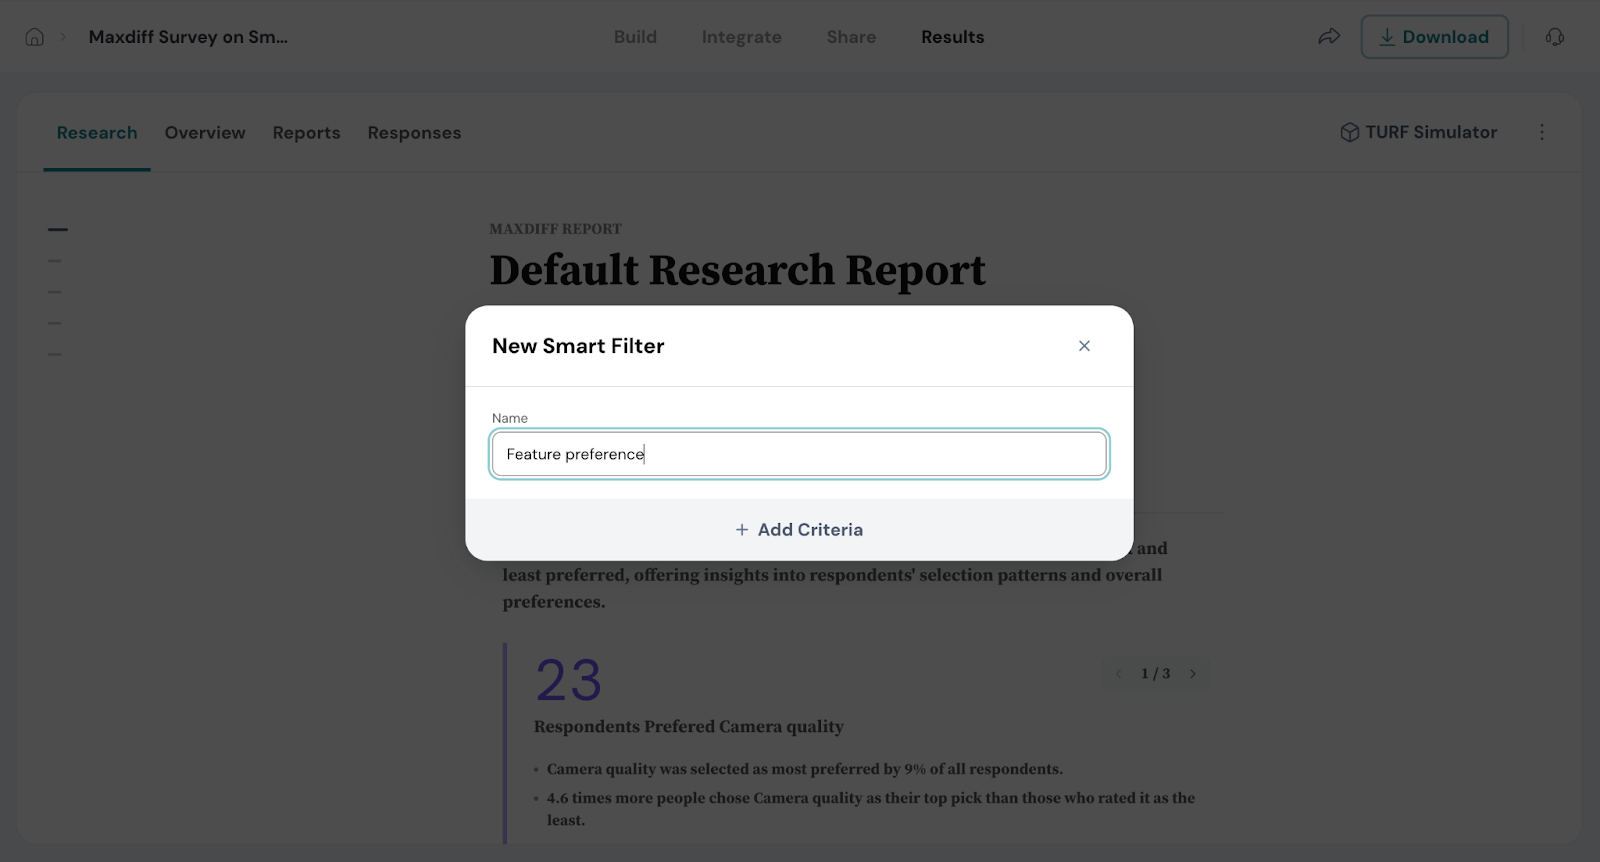The height and width of the screenshot is (862, 1600).
Task: Open the Integrate section
Action: tap(741, 37)
